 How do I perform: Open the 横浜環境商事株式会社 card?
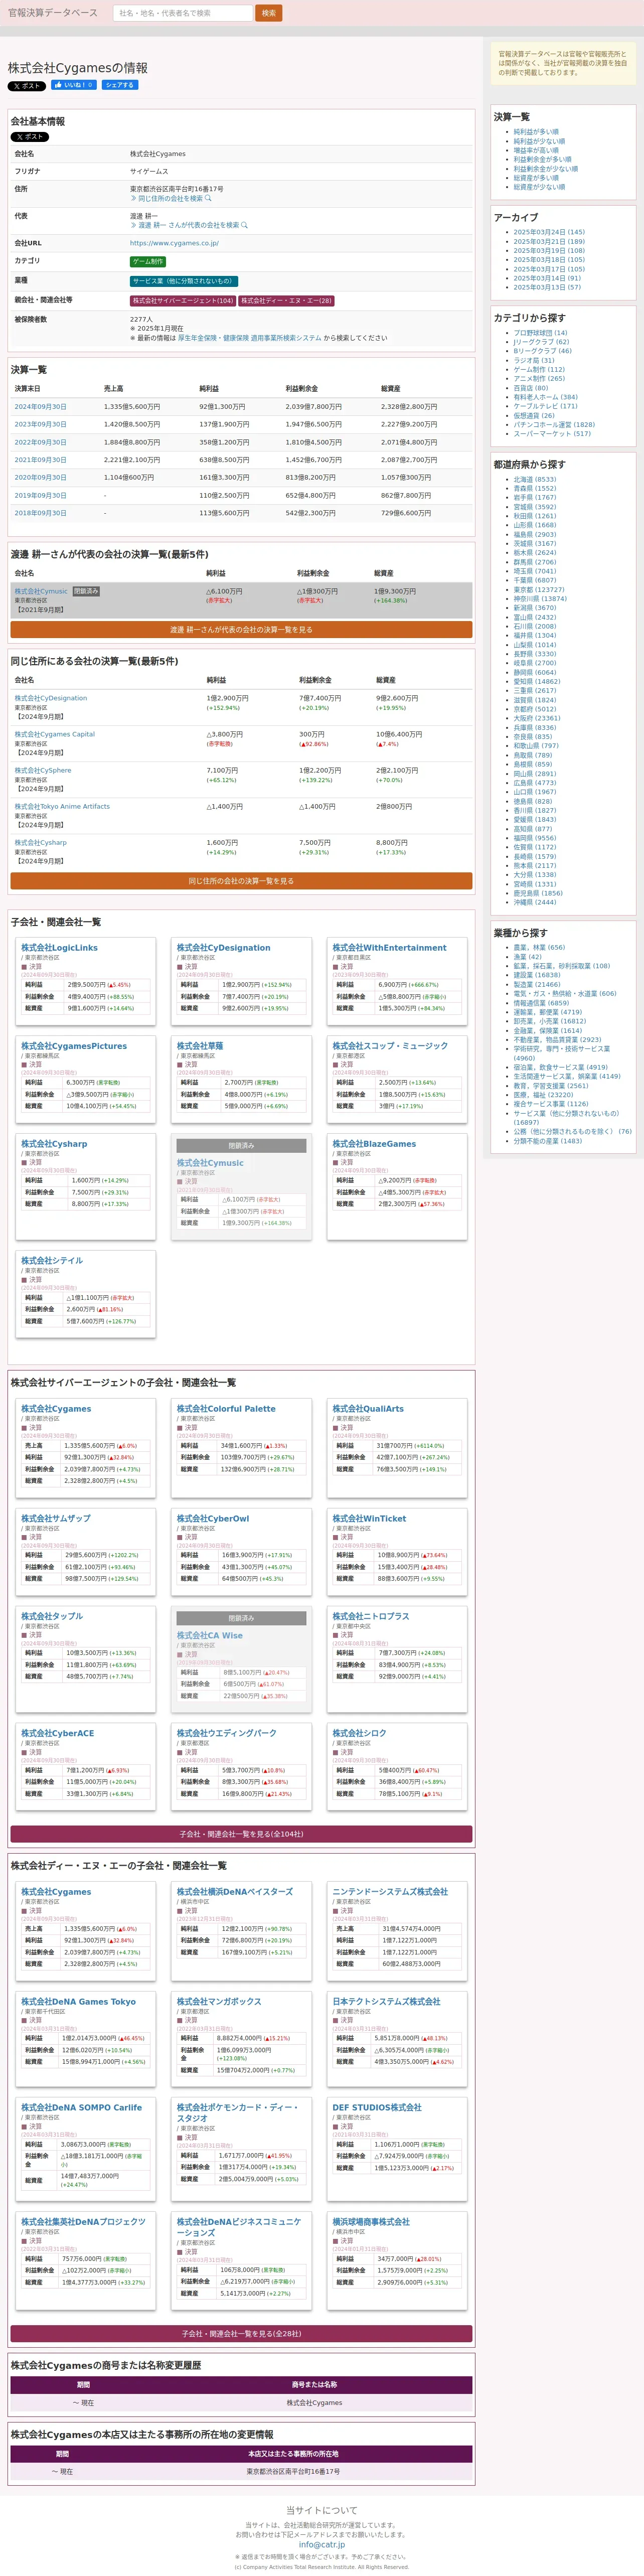click(371, 2222)
